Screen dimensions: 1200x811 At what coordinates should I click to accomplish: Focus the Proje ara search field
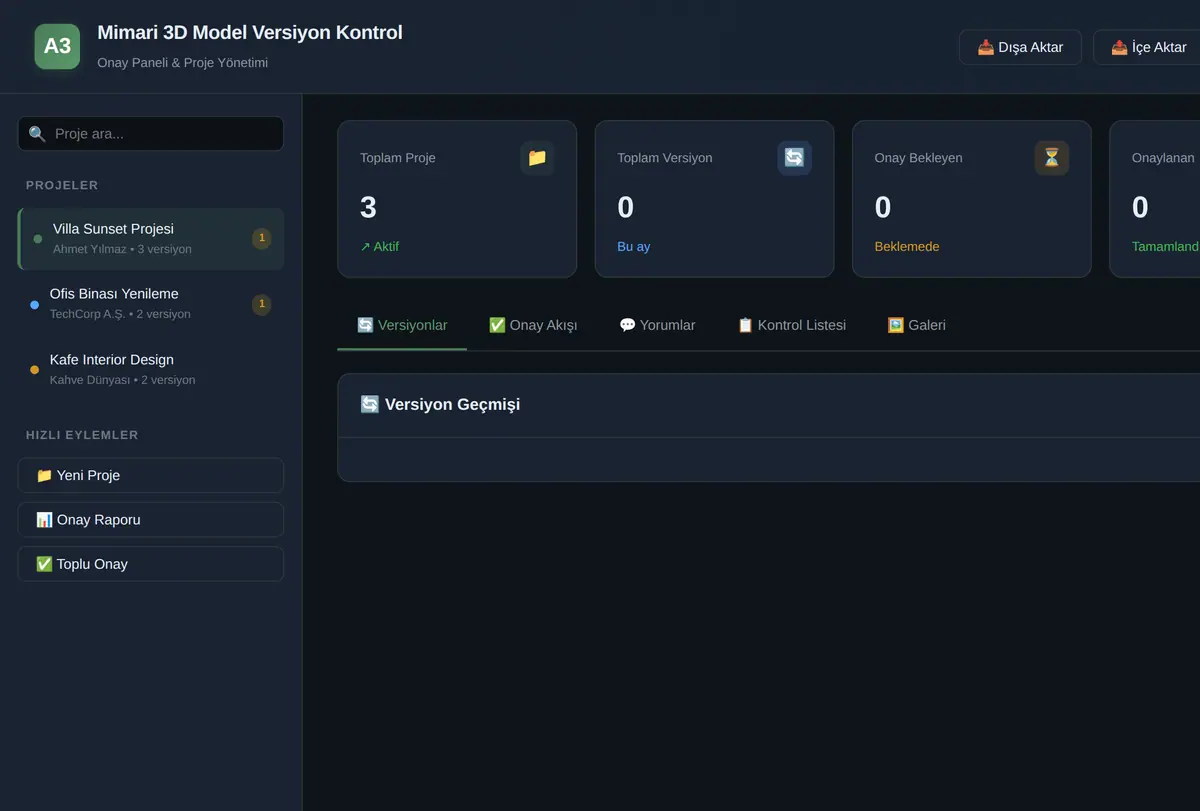pyautogui.click(x=151, y=134)
